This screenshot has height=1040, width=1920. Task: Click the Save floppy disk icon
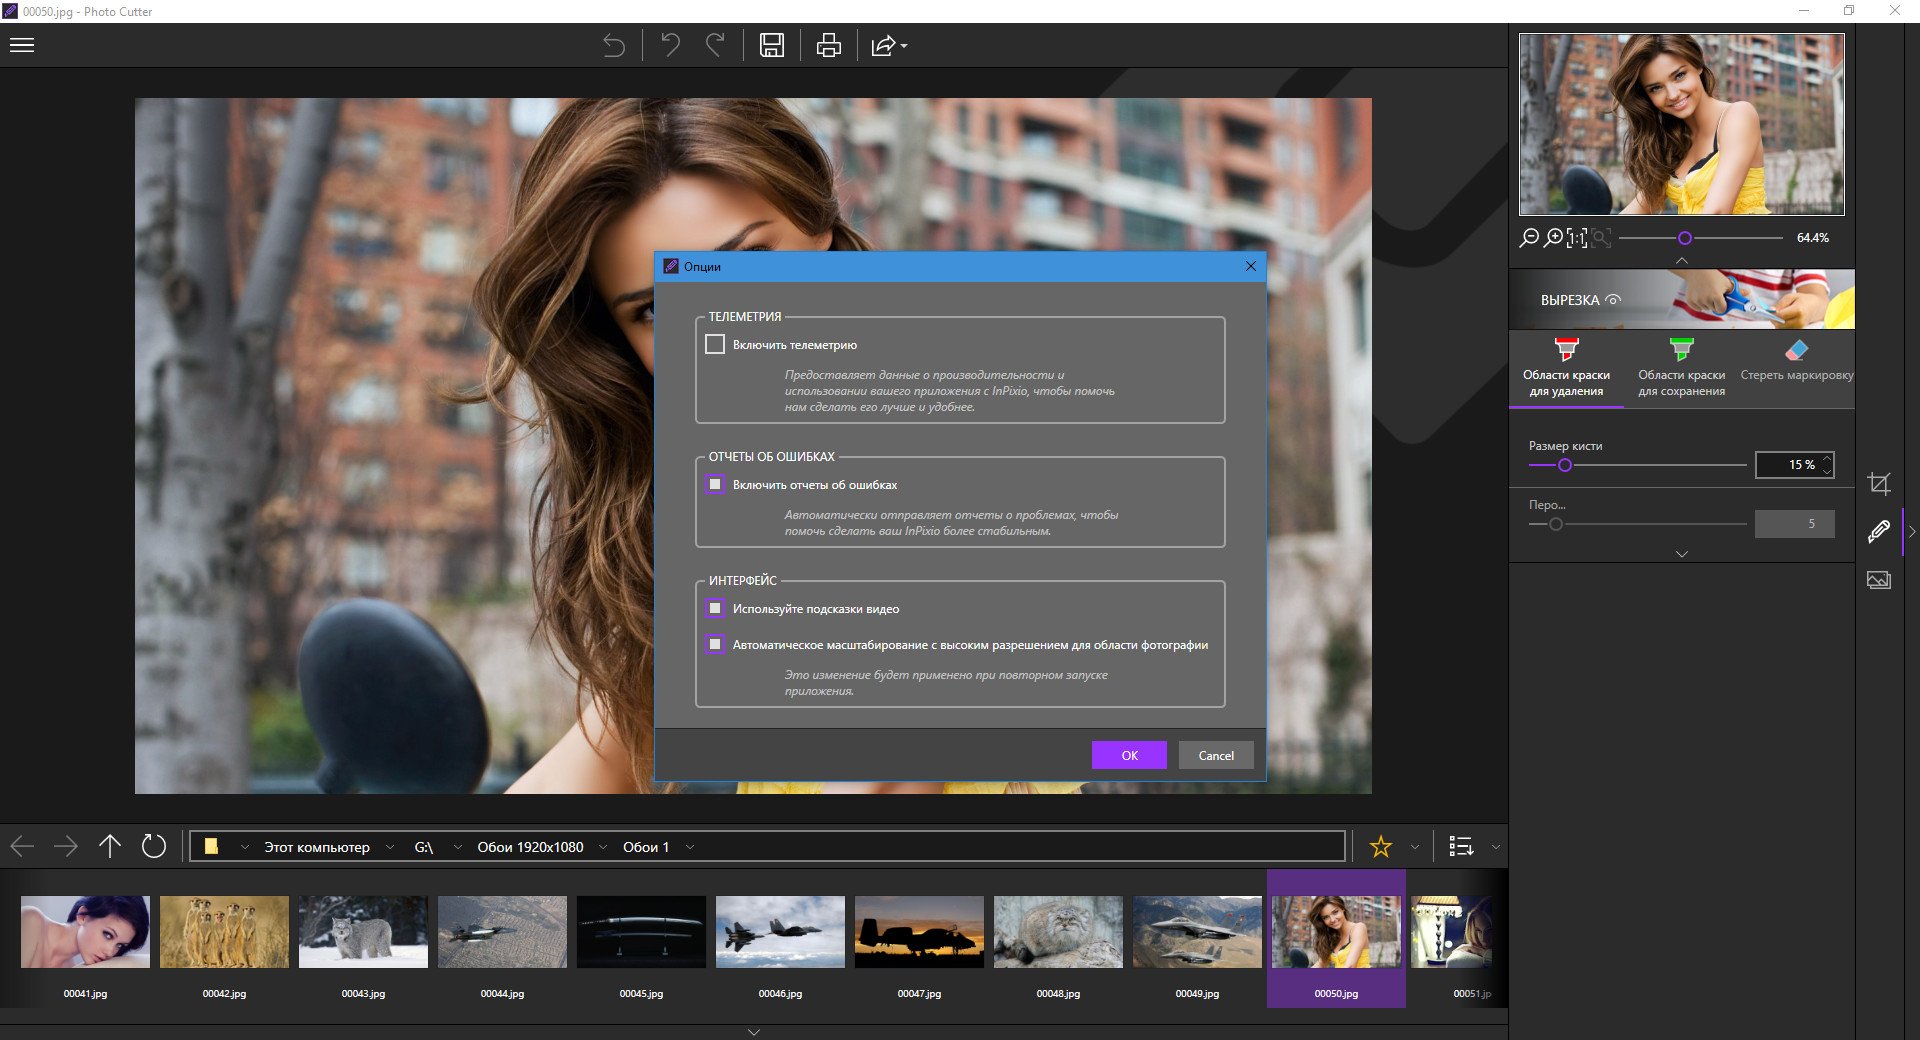771,45
